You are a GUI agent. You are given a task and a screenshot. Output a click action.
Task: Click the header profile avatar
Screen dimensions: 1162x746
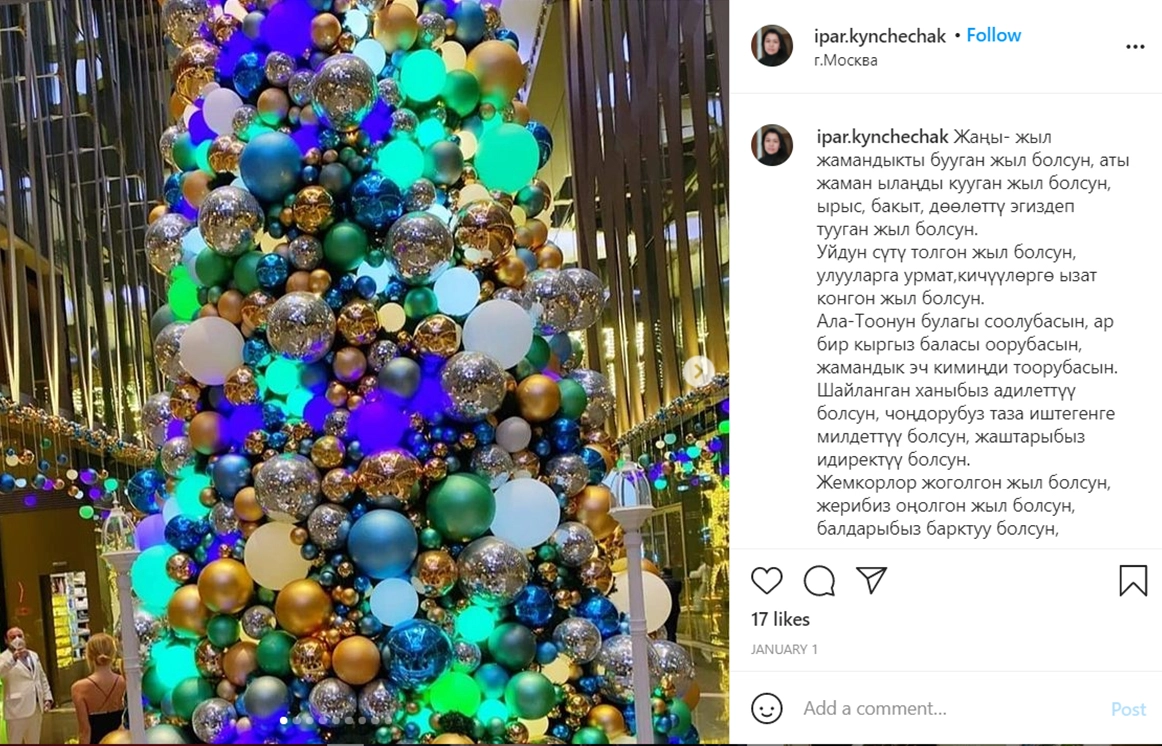pos(771,45)
